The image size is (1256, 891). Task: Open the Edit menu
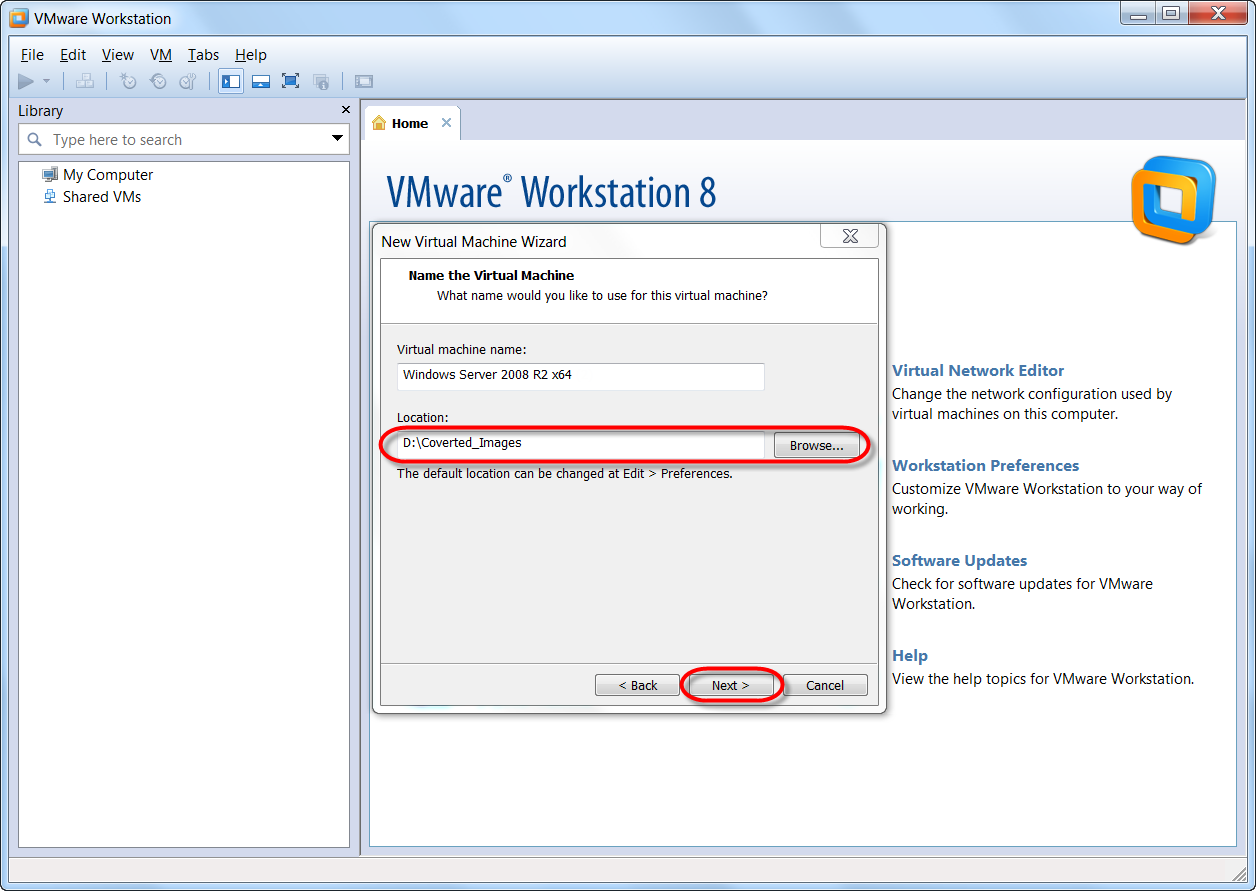click(x=73, y=55)
